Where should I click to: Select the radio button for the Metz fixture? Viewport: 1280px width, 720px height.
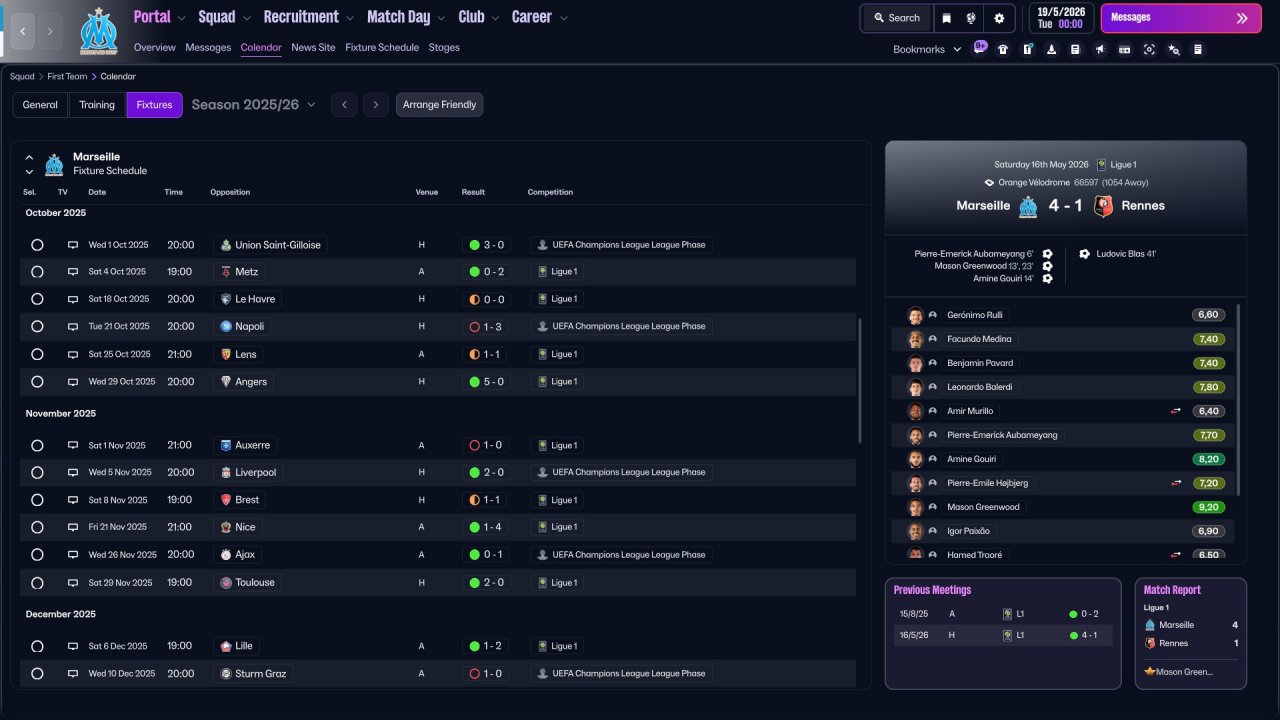(37, 272)
